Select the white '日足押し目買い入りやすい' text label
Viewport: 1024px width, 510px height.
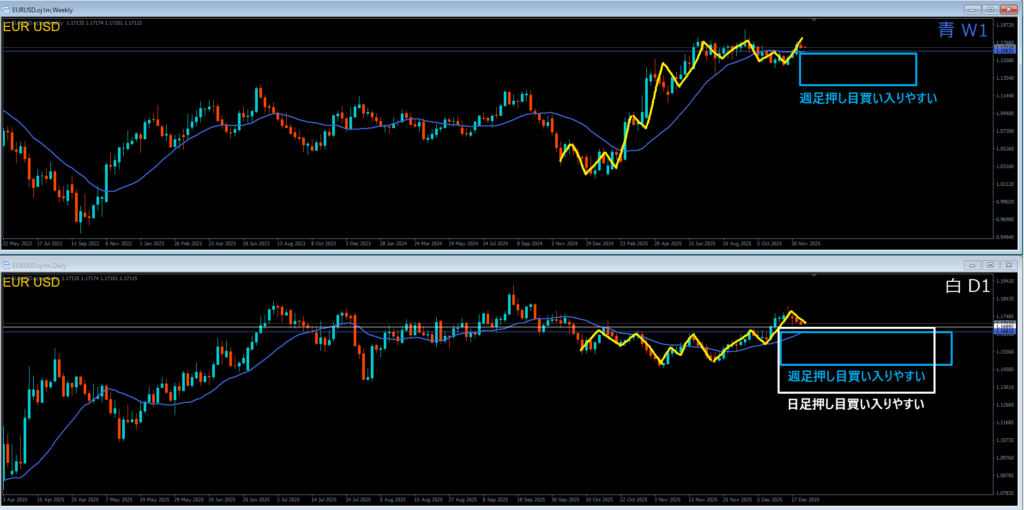coord(855,405)
